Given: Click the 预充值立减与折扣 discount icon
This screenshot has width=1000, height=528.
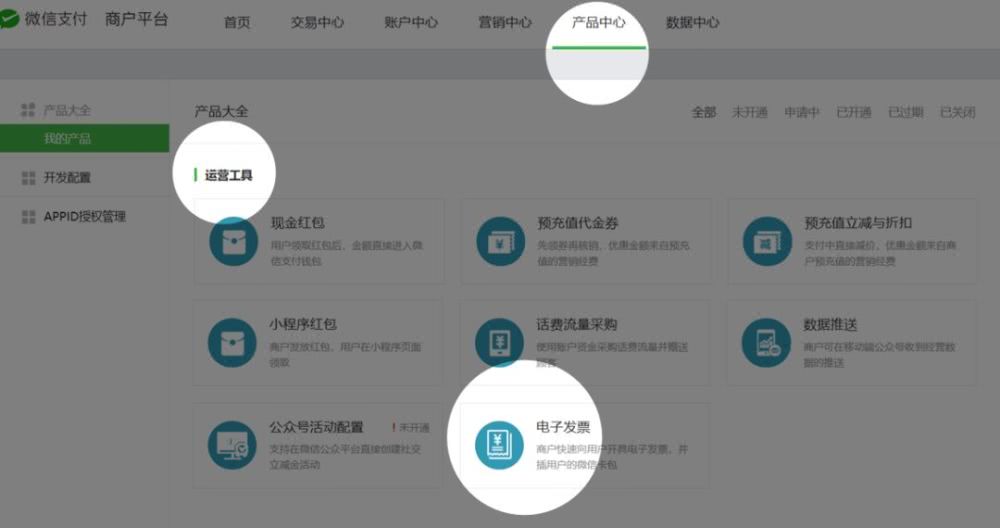Looking at the screenshot, I should pyautogui.click(x=767, y=241).
